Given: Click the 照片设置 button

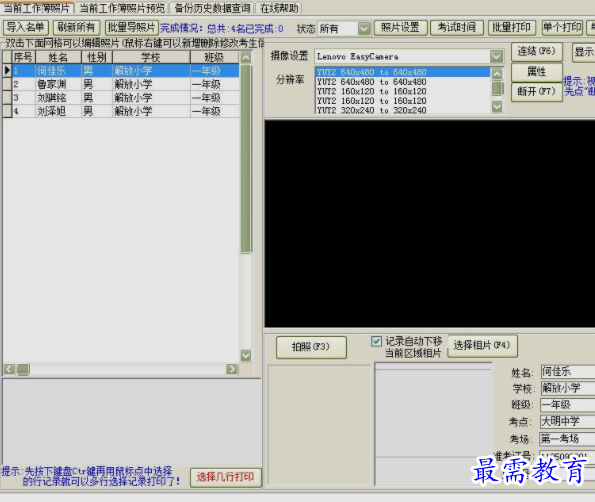Looking at the screenshot, I should pos(400,28).
